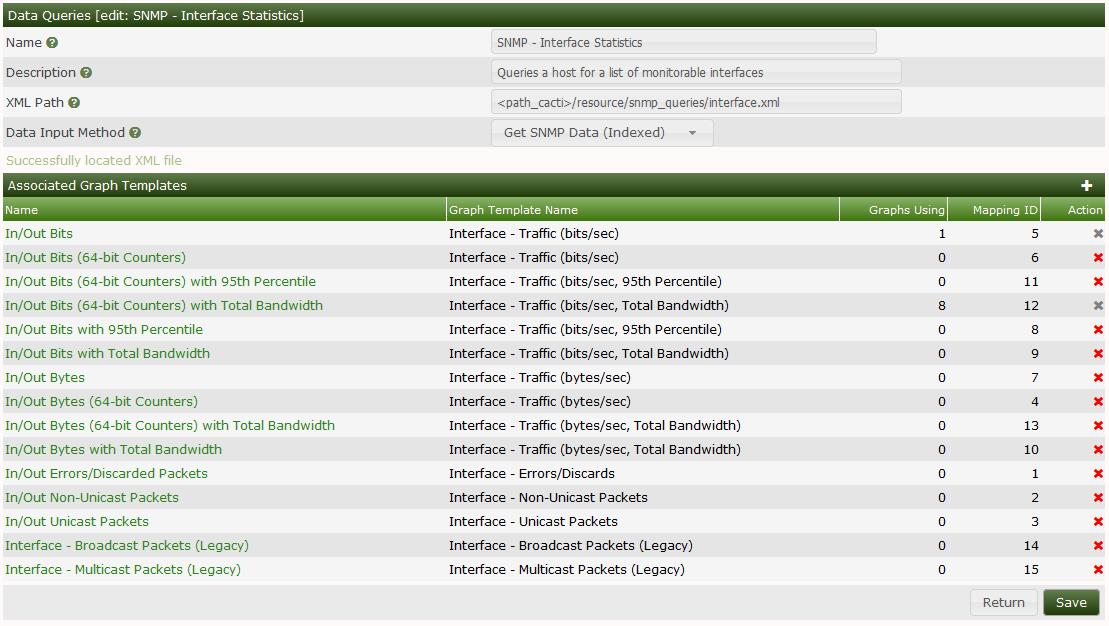The width and height of the screenshot is (1109, 626).
Task: Open the Data Input Method dropdown
Action: [x=600, y=132]
